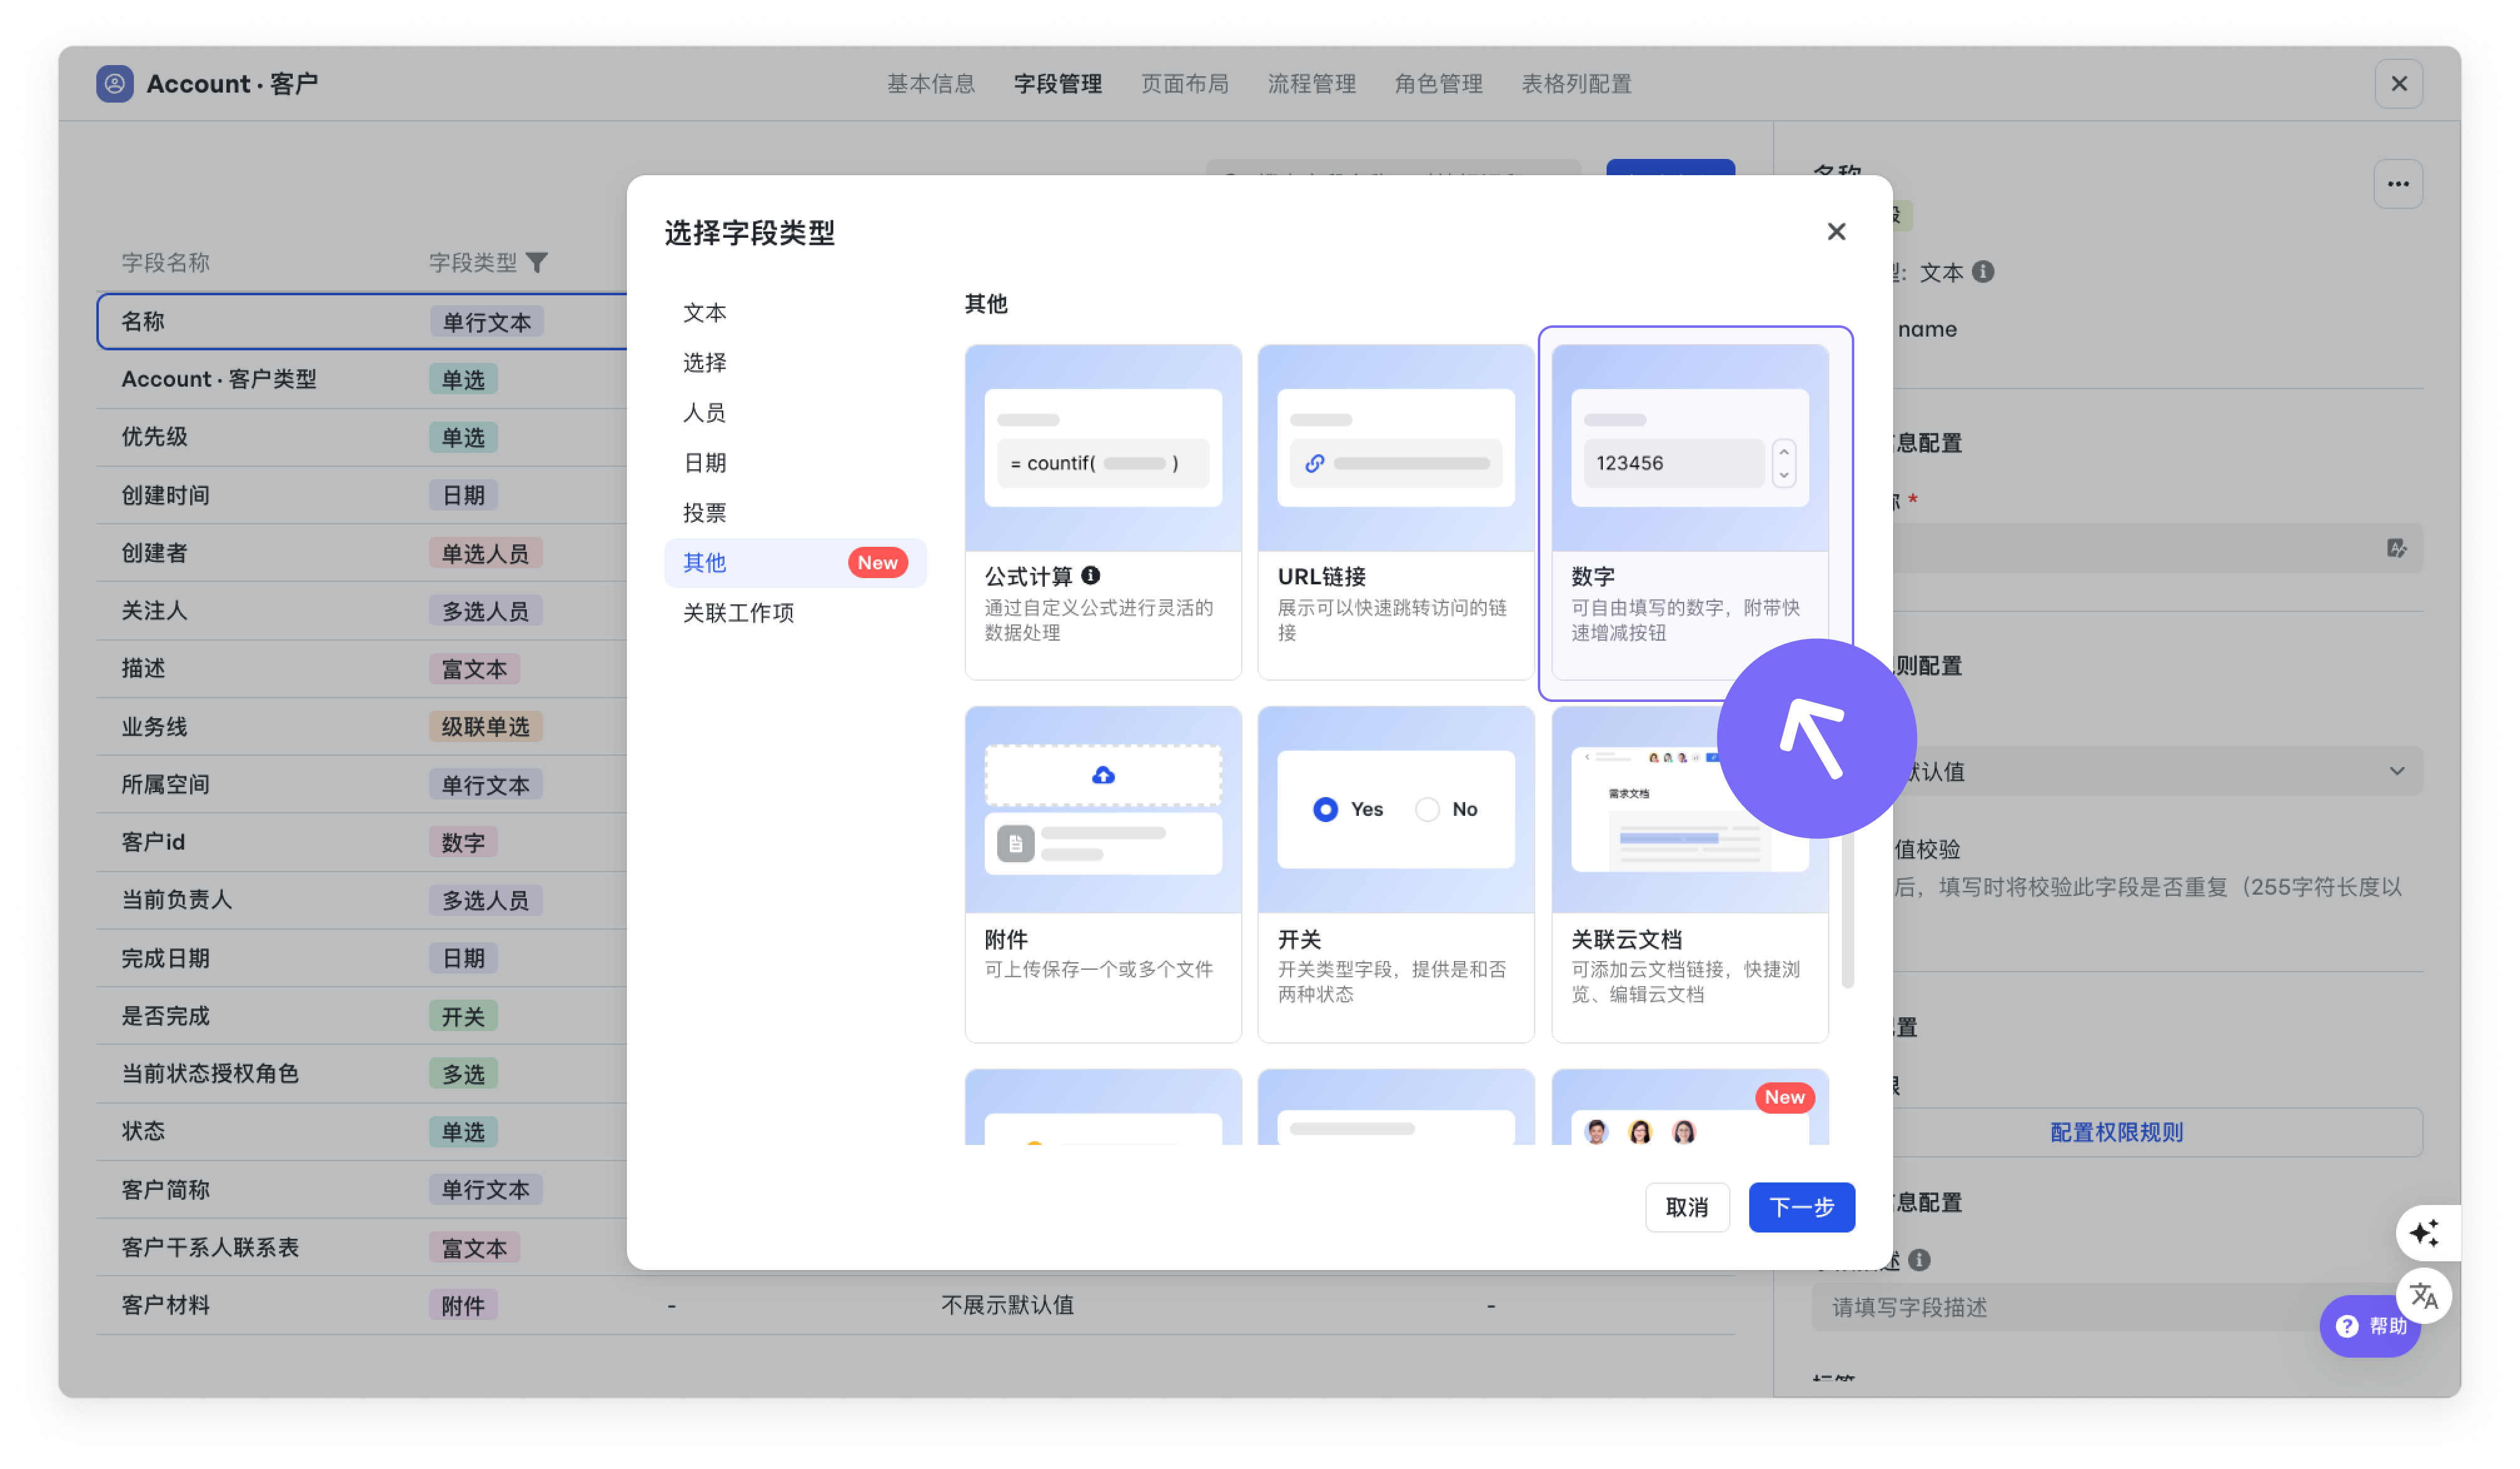Select the 客户简称 field row
This screenshot has height=1469, width=2520.
[x=362, y=1189]
